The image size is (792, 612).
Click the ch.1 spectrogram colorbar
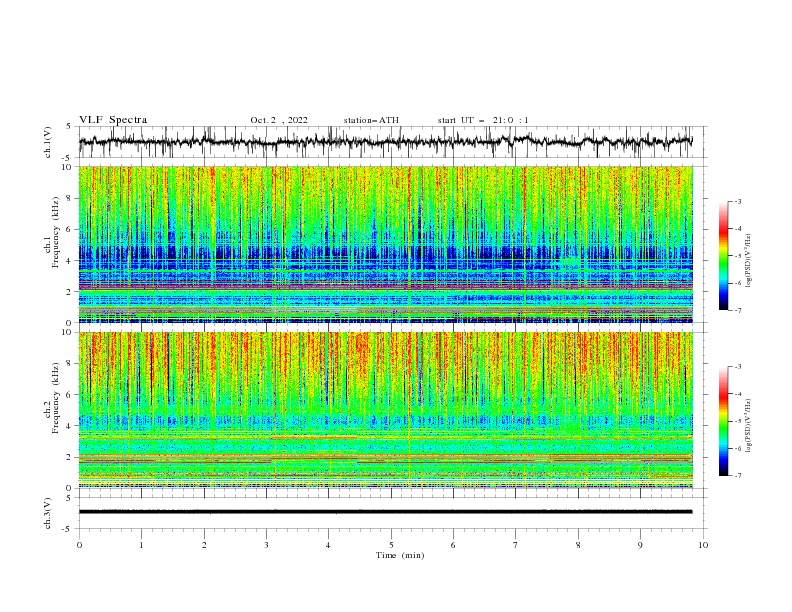click(x=723, y=256)
